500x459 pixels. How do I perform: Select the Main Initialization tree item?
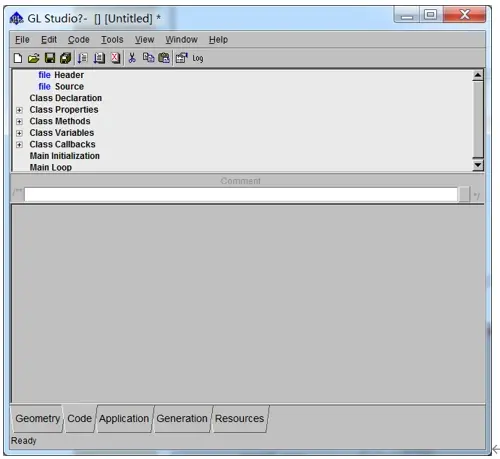pos(65,156)
